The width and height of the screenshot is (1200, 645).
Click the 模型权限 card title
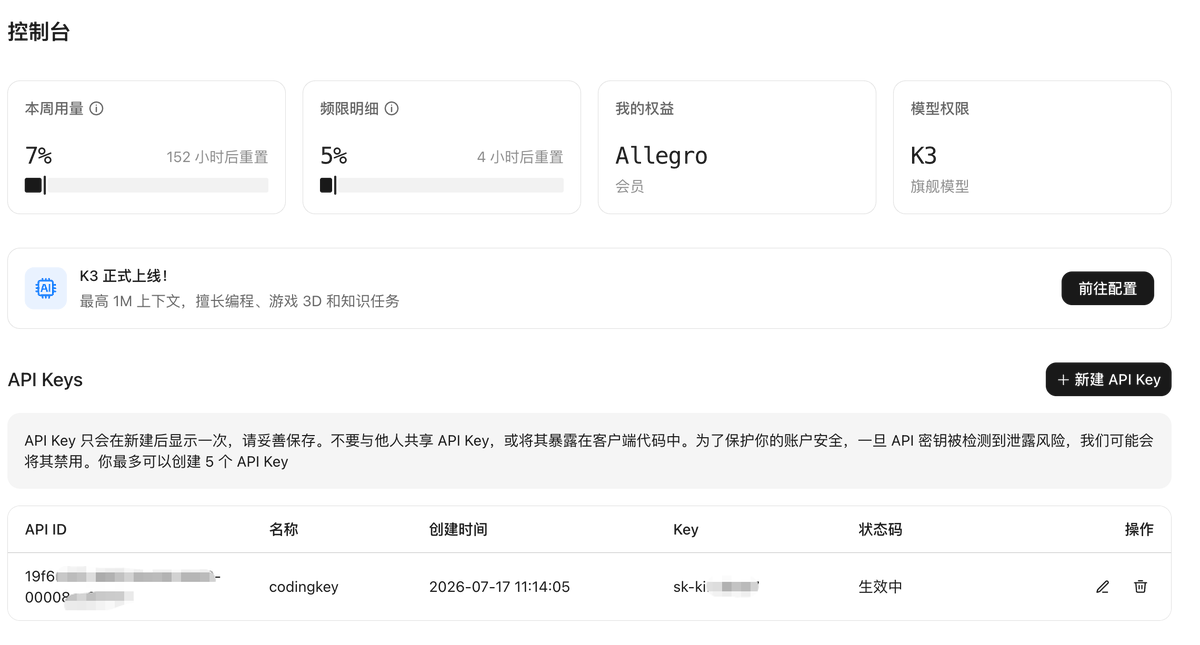940,108
